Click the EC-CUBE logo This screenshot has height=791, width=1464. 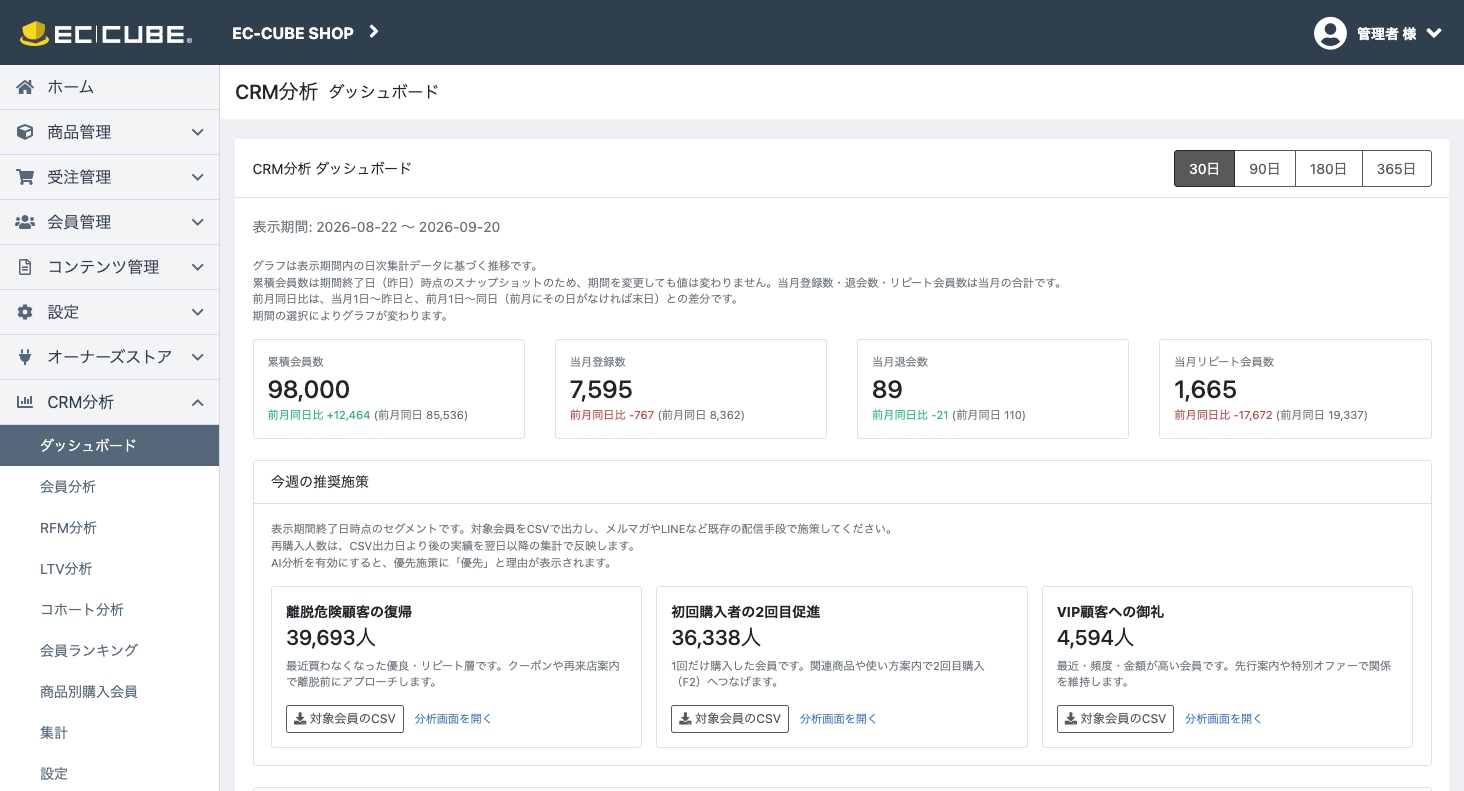point(106,33)
